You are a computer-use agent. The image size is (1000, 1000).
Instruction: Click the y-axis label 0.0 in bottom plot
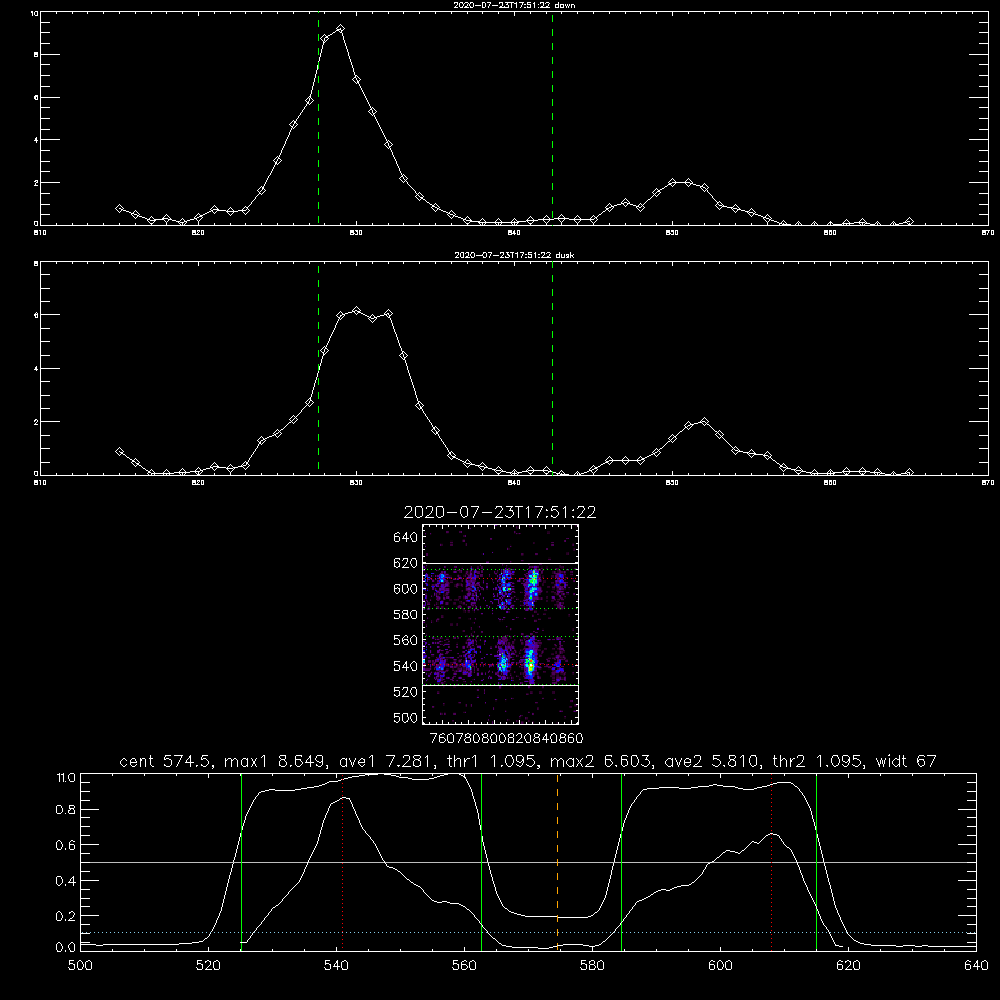(x=66, y=948)
